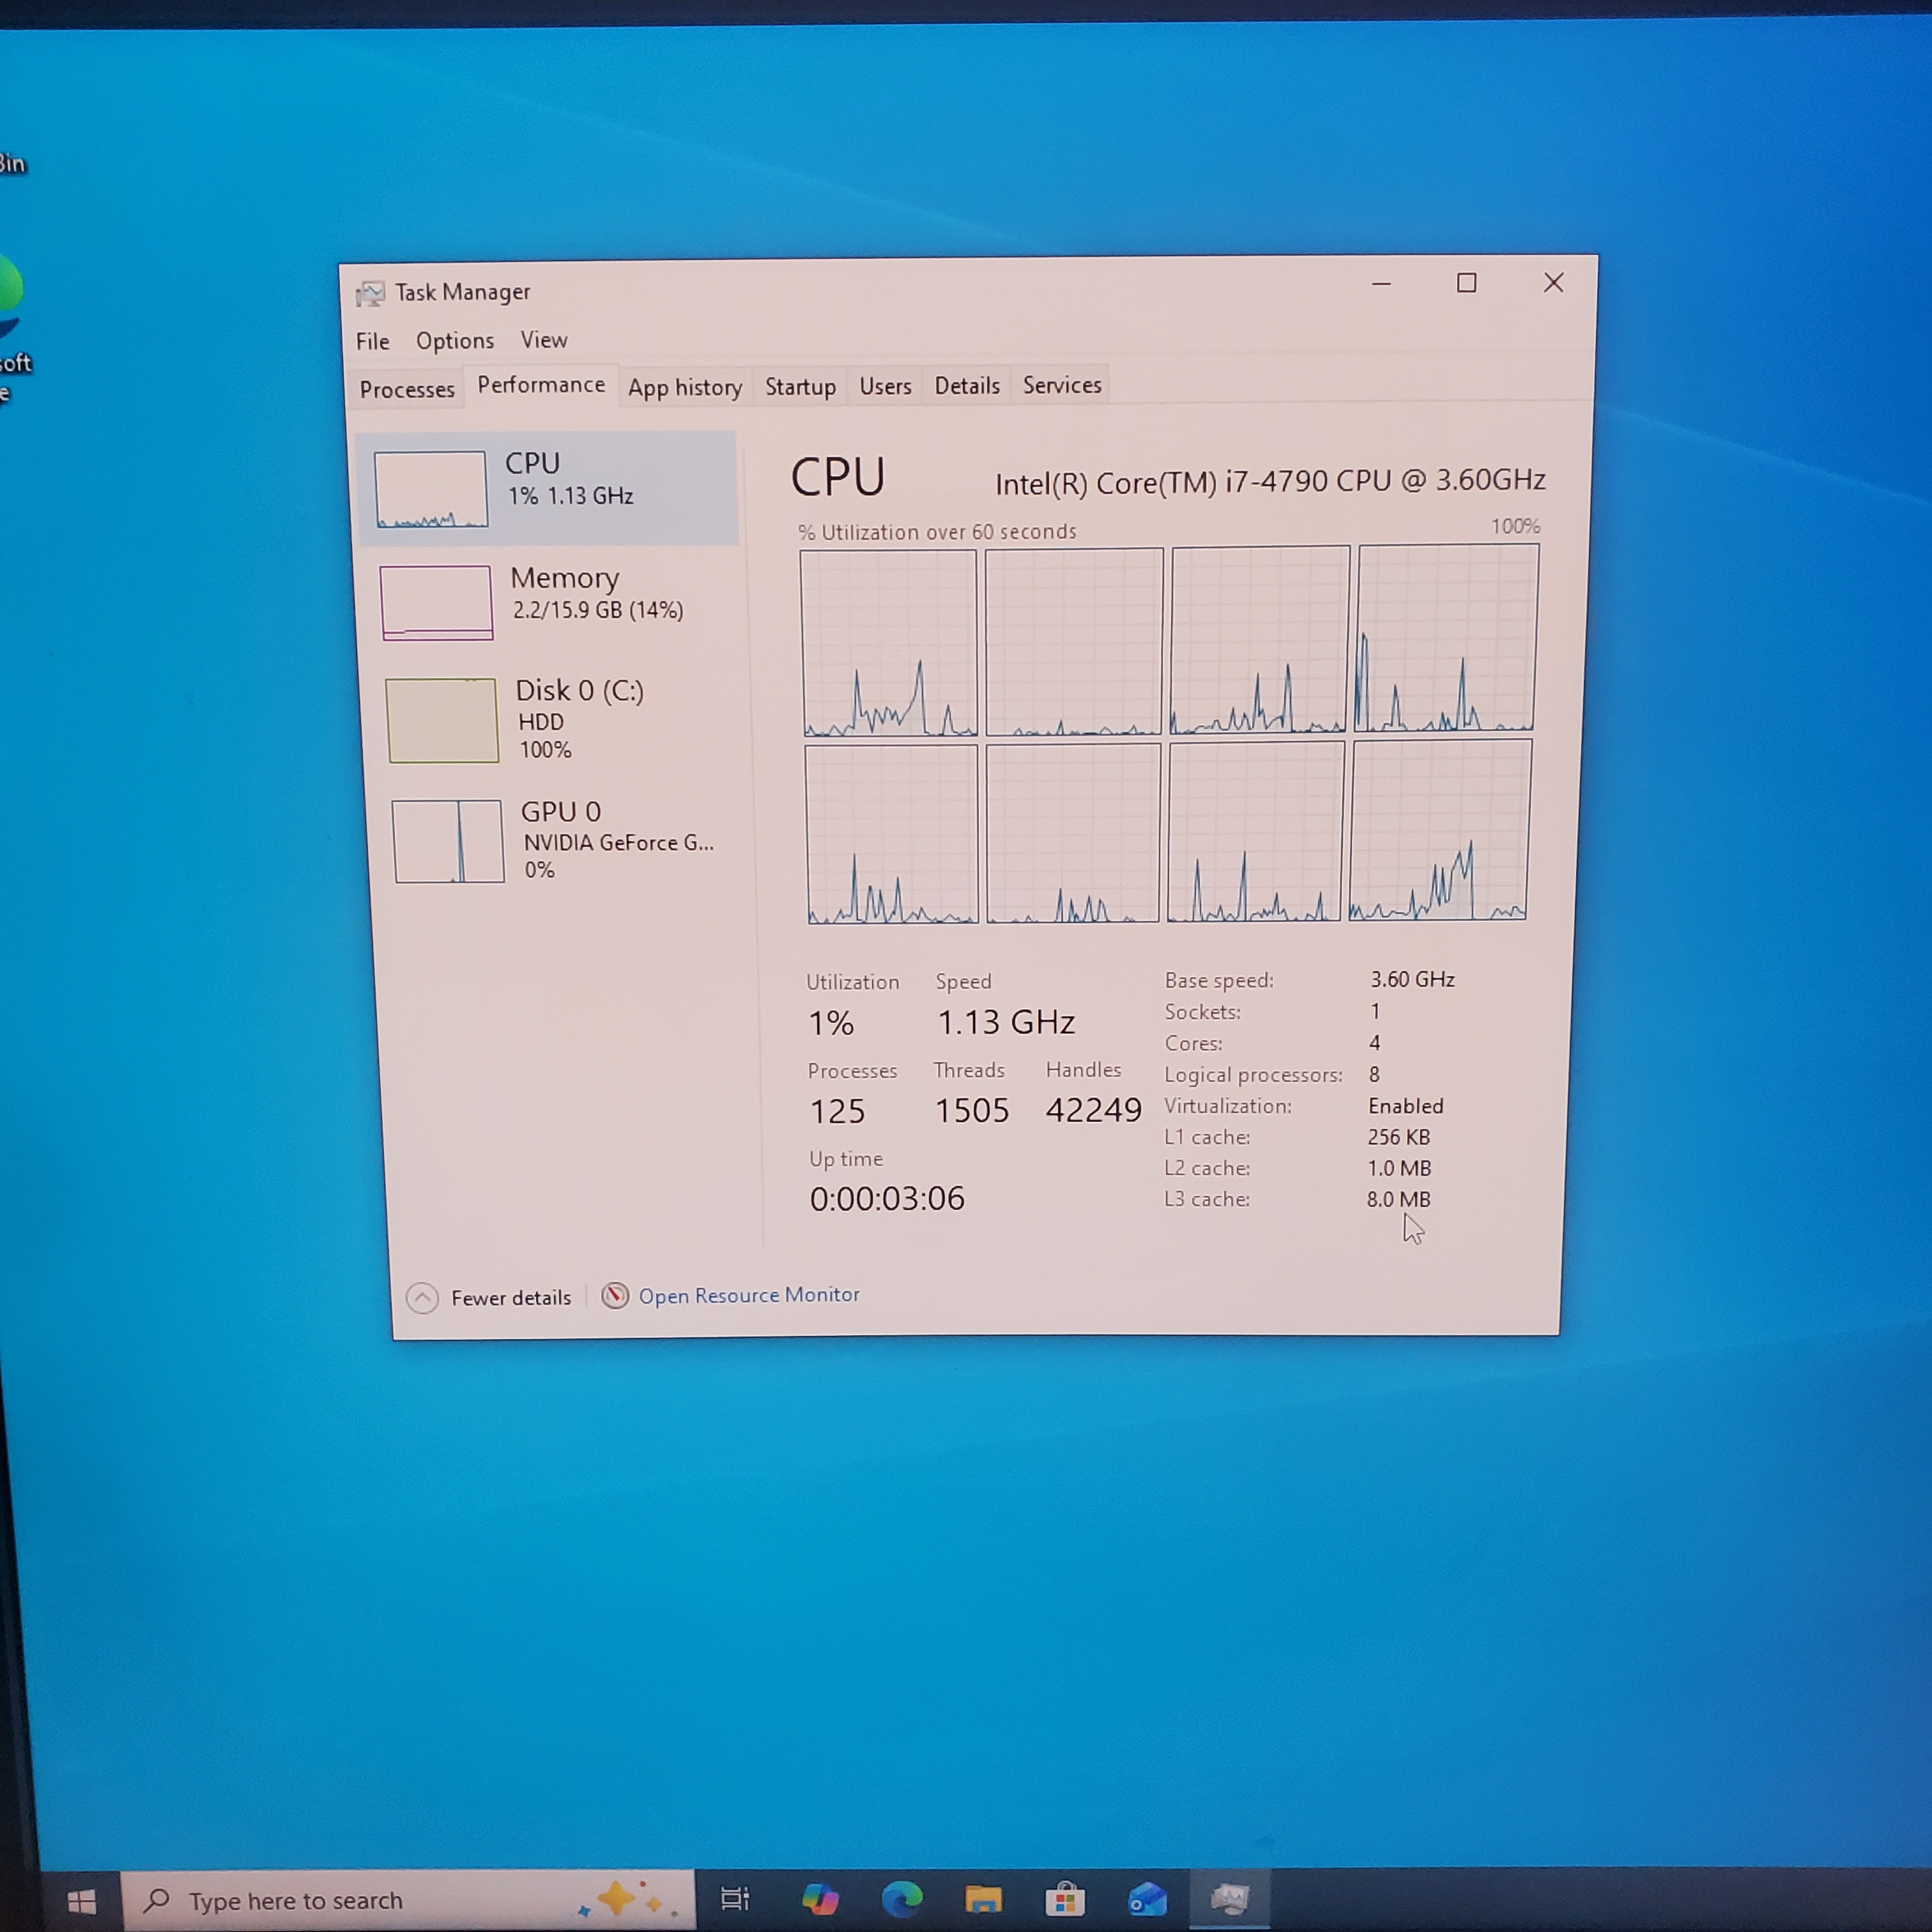
Task: Click the CPU model name text
Action: point(1270,482)
